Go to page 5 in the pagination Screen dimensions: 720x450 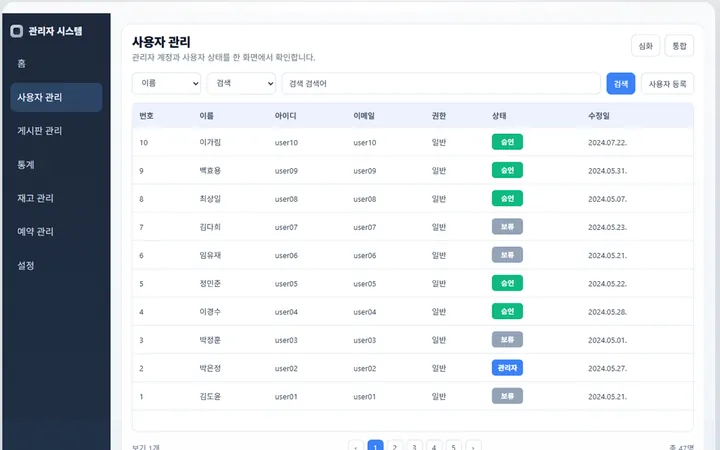click(454, 446)
